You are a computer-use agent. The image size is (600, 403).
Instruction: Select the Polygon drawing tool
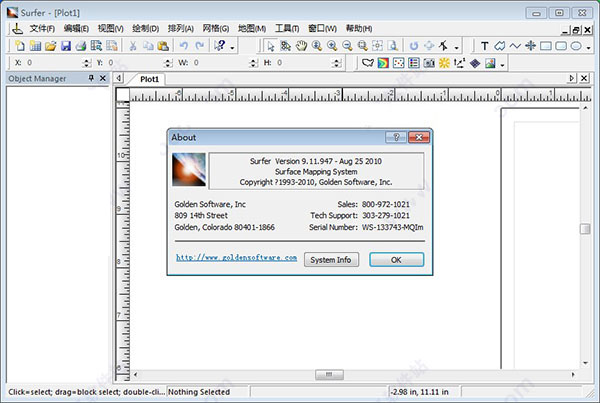coord(500,46)
